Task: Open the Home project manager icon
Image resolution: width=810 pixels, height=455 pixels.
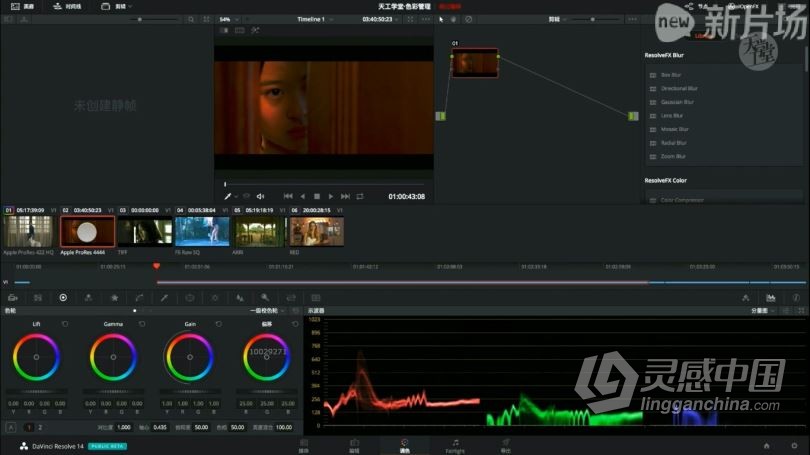Action: click(767, 446)
